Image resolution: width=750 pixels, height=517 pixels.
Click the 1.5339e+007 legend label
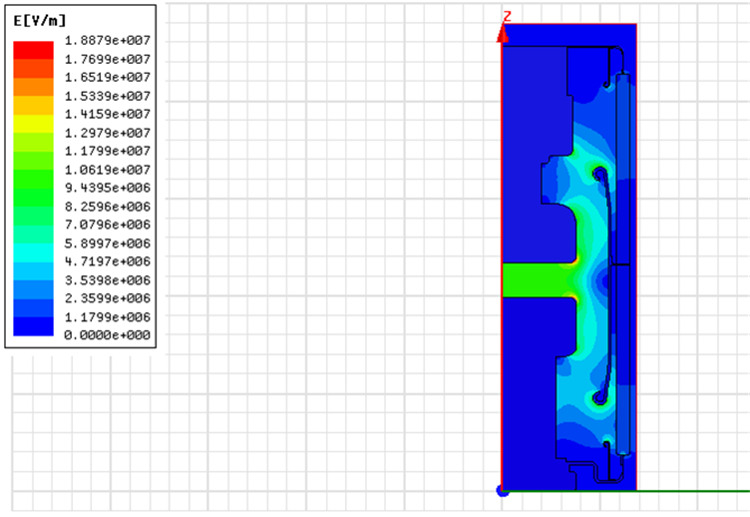(x=107, y=96)
